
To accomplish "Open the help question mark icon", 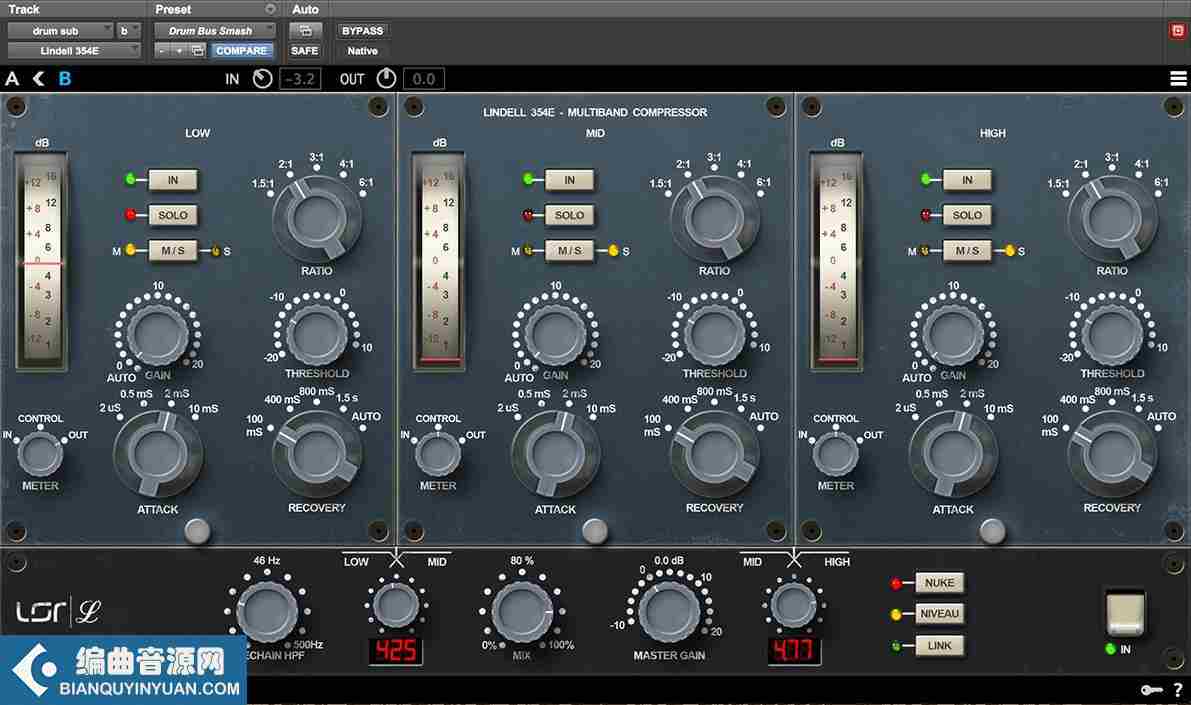I will pos(1178,690).
